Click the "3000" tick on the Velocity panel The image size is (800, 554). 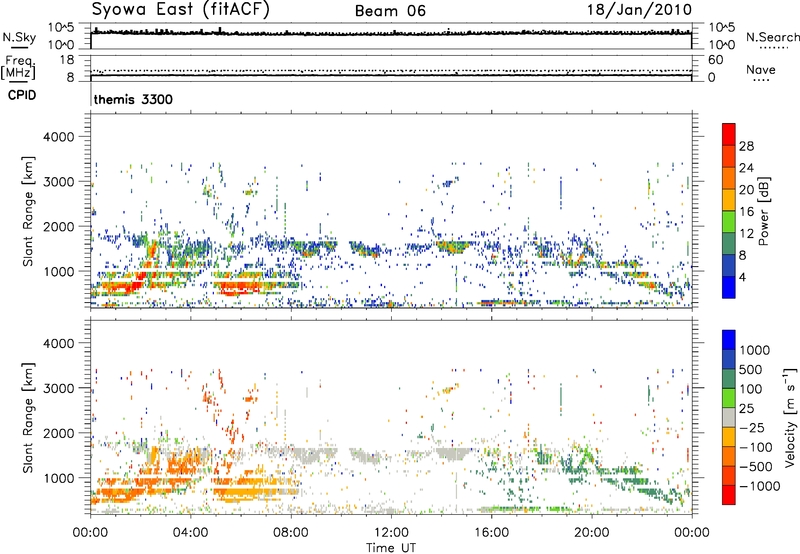coord(59,388)
